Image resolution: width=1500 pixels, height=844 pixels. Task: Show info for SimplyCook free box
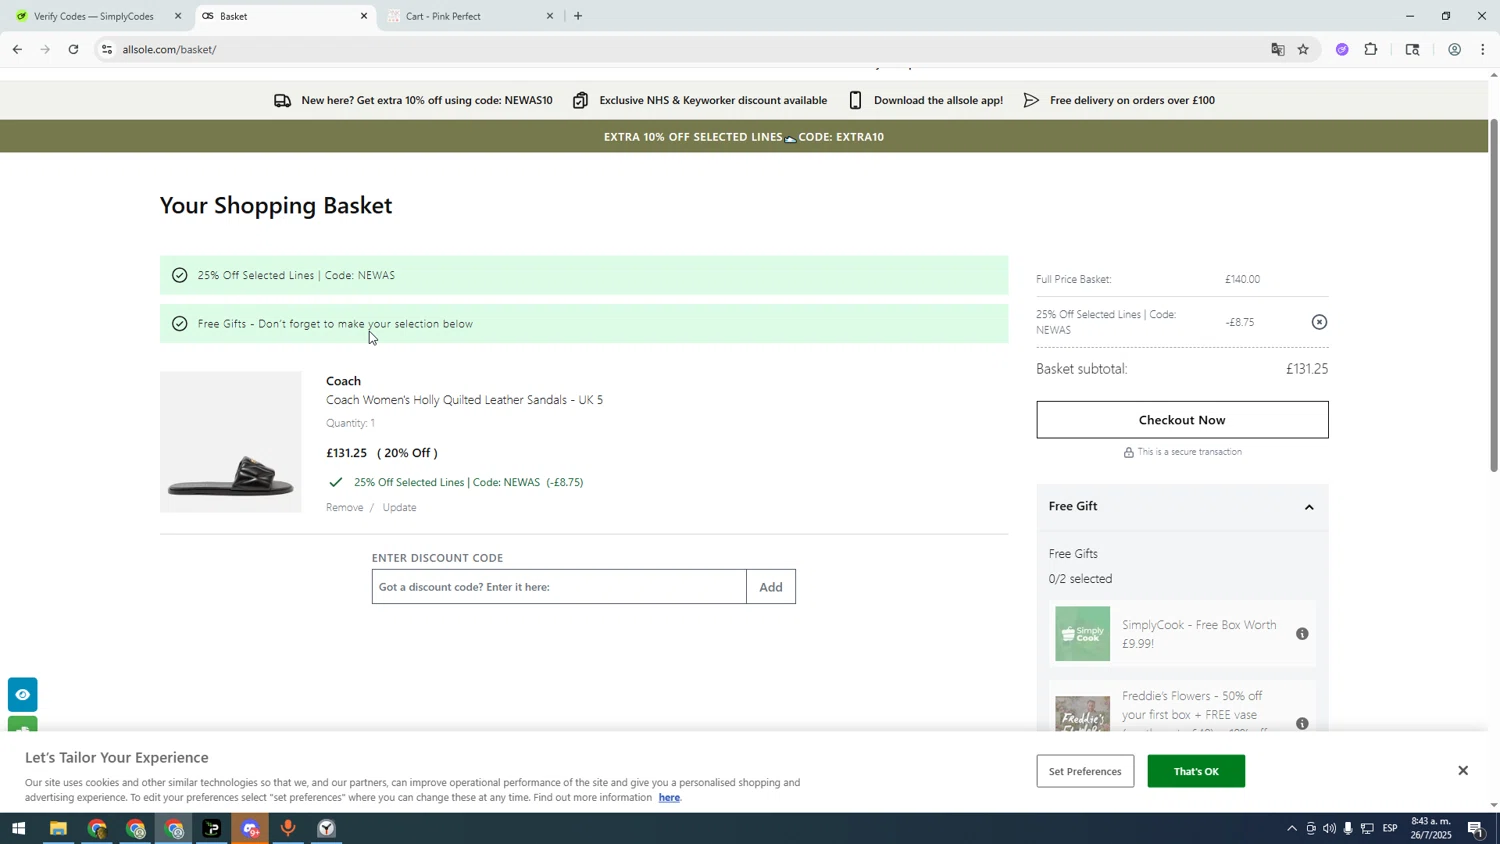(1302, 634)
